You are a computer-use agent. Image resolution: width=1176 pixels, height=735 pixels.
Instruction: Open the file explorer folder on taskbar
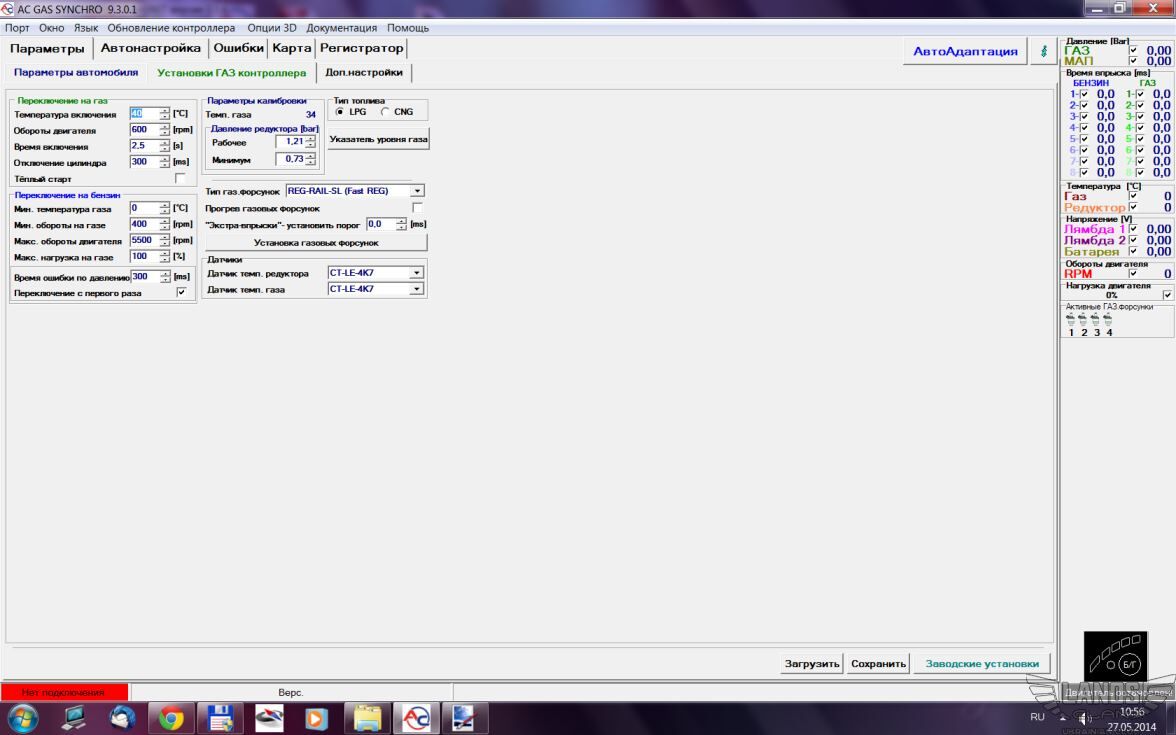coord(367,717)
